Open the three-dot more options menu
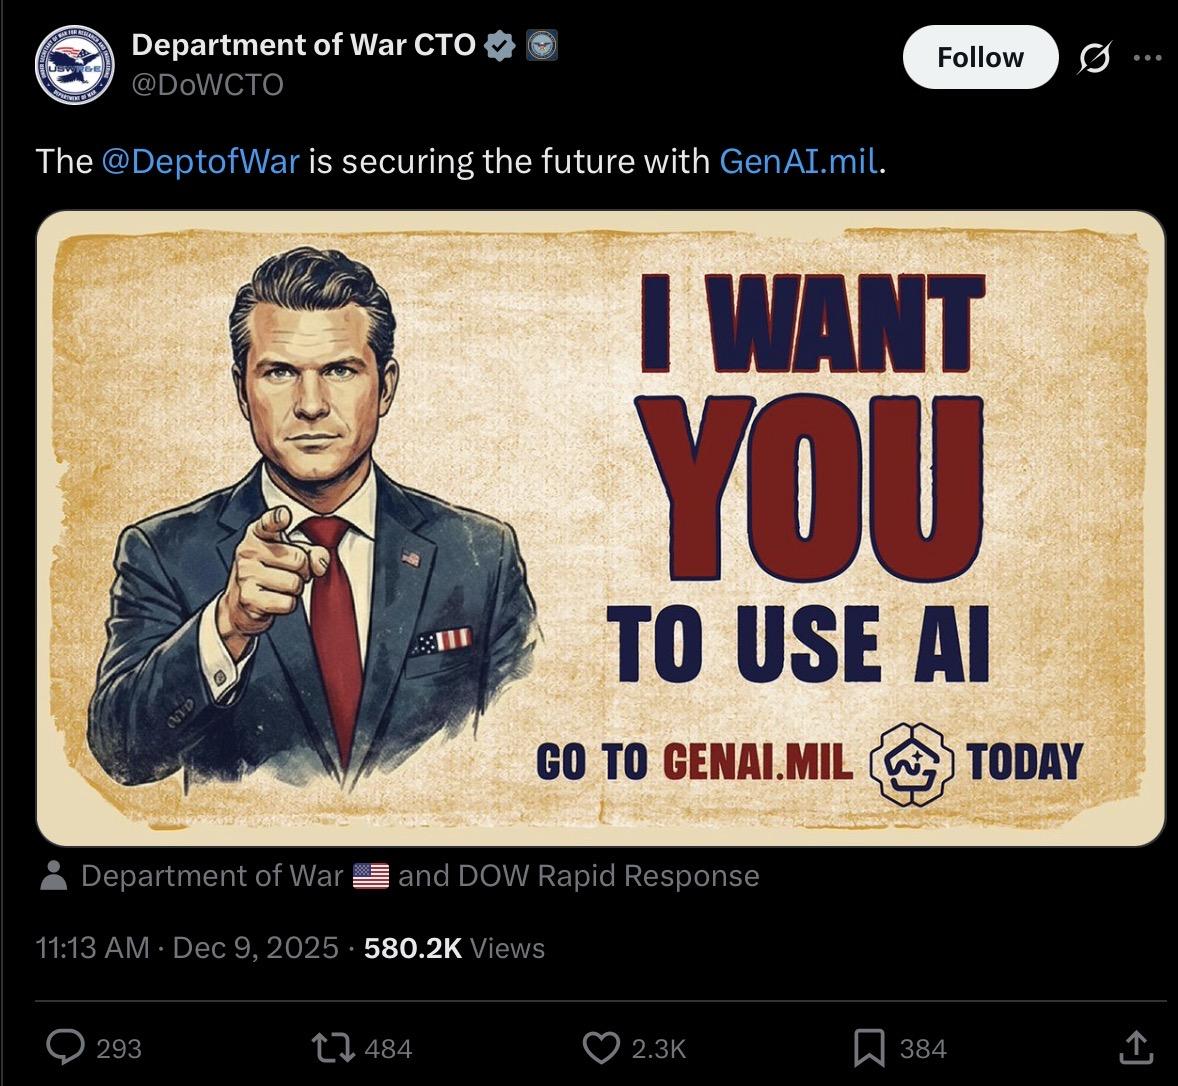 tap(1147, 58)
